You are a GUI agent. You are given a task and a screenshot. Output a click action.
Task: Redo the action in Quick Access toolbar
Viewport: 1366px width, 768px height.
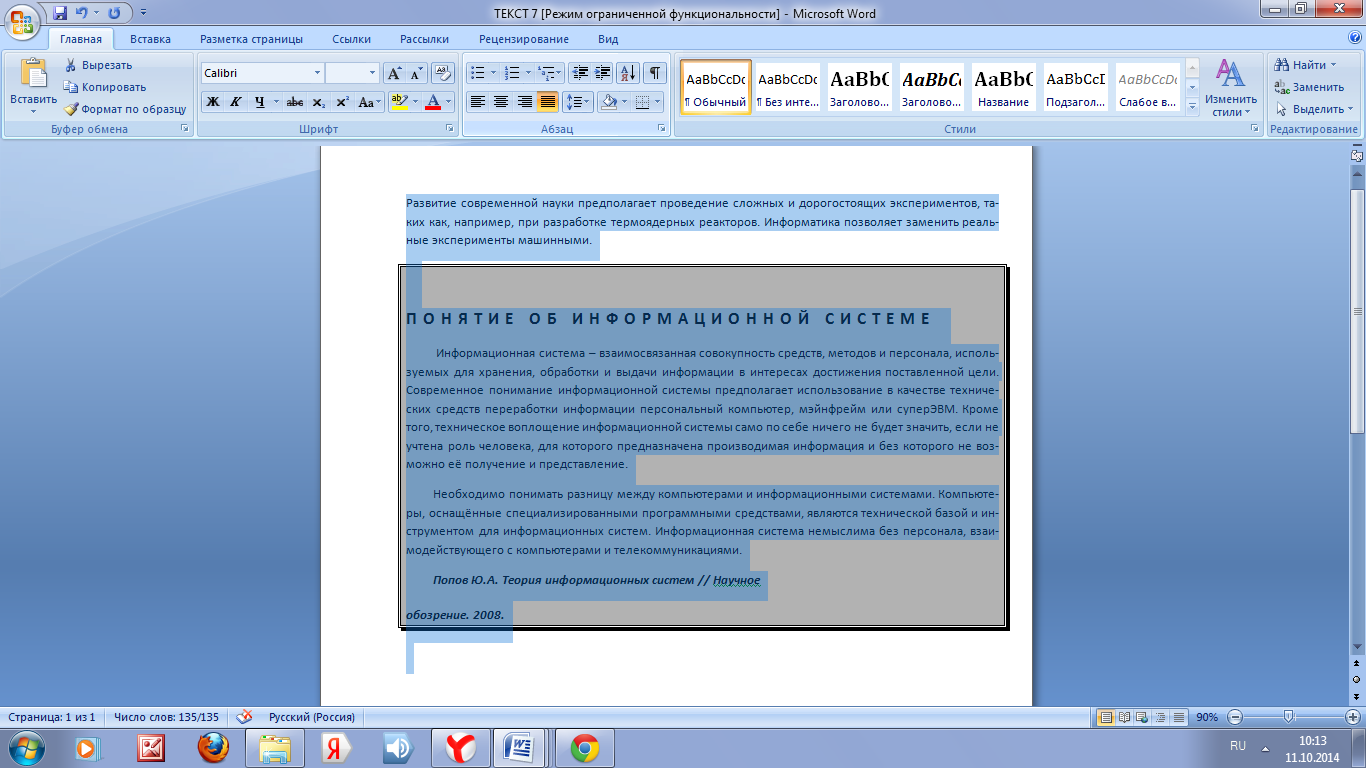tap(113, 13)
